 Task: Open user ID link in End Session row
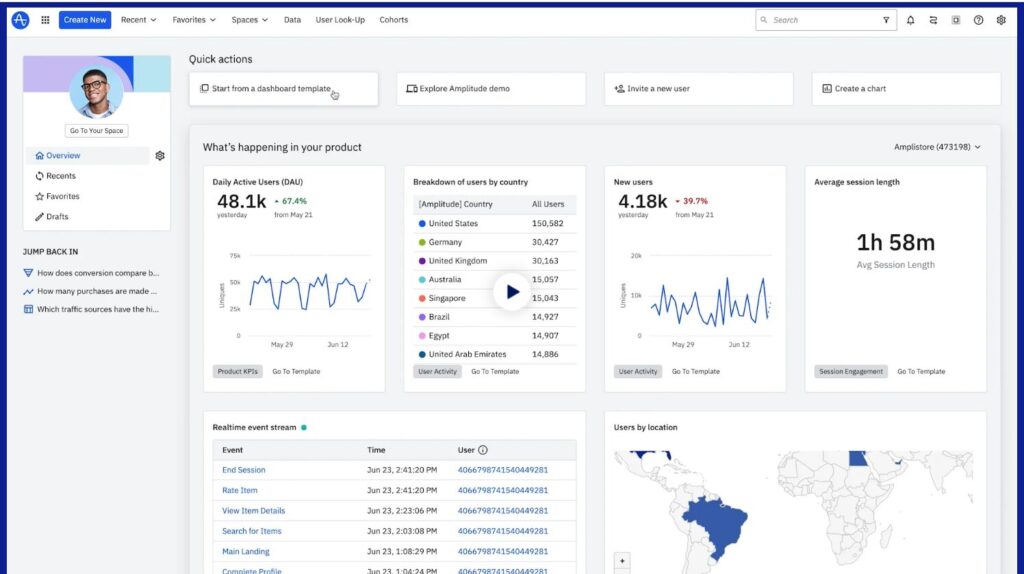(503, 470)
